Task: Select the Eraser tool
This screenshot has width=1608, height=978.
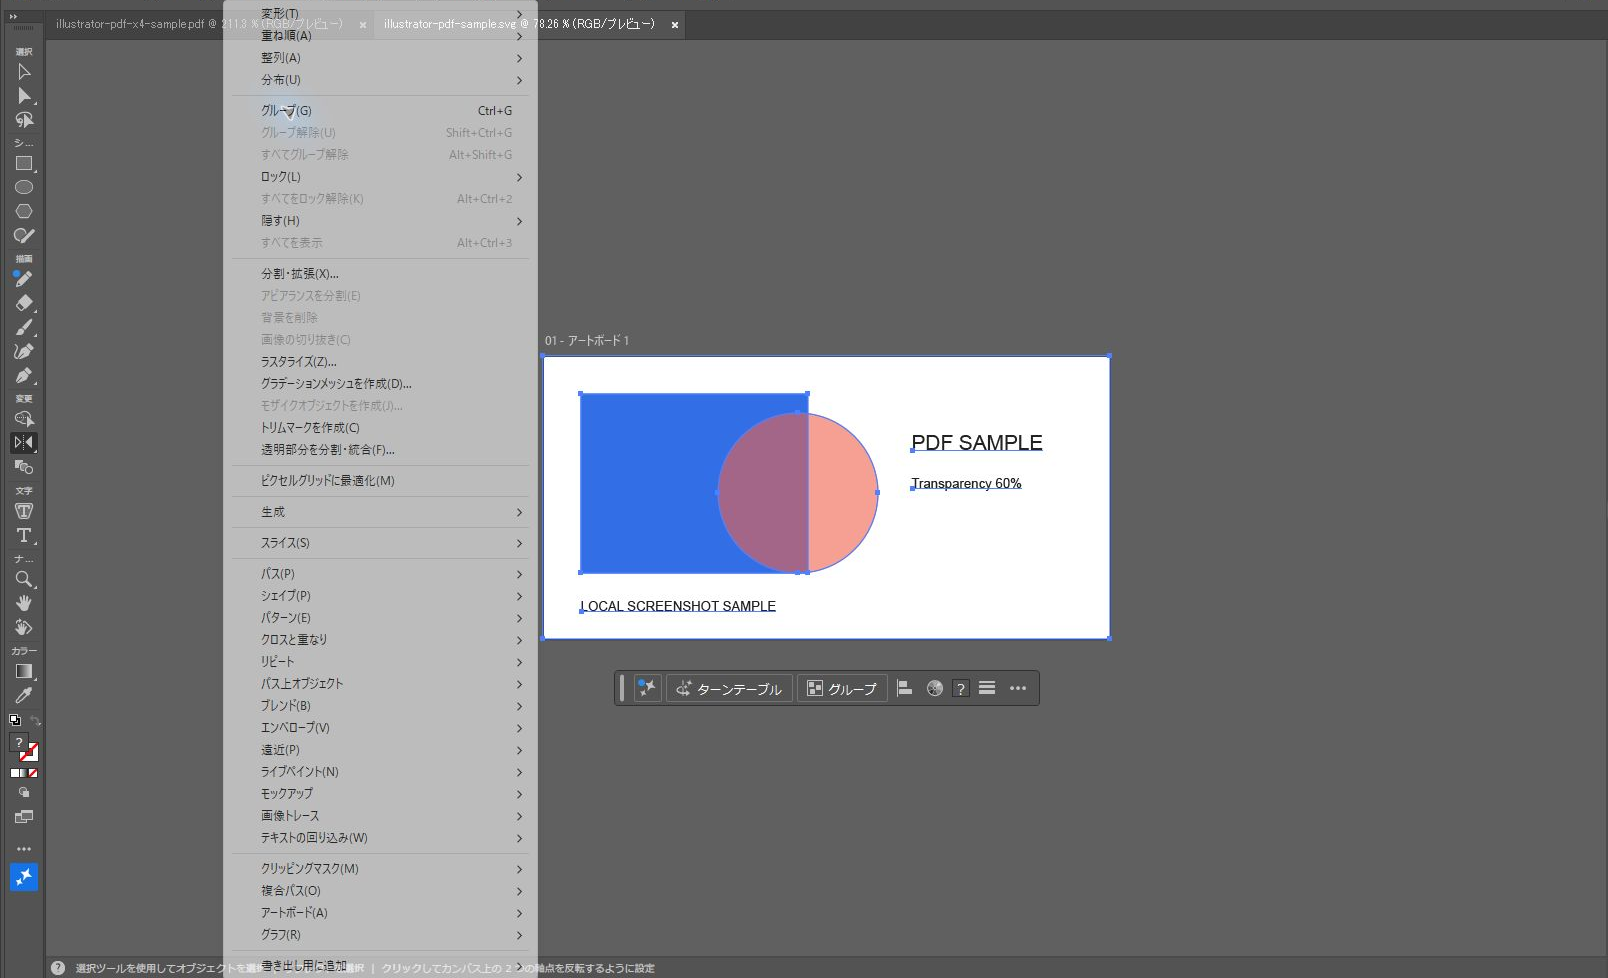Action: pyautogui.click(x=24, y=303)
